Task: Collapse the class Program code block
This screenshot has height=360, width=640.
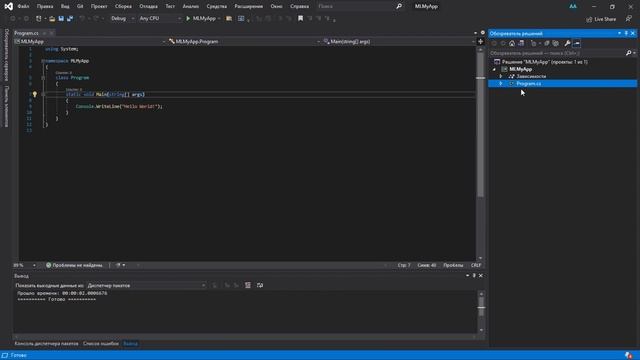Action: pos(43,78)
